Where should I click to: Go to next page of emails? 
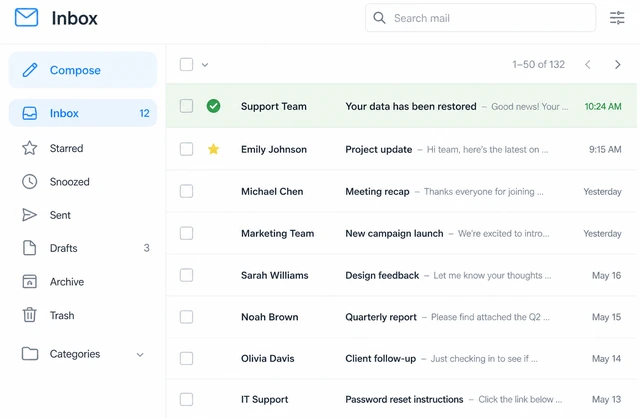coord(618,64)
